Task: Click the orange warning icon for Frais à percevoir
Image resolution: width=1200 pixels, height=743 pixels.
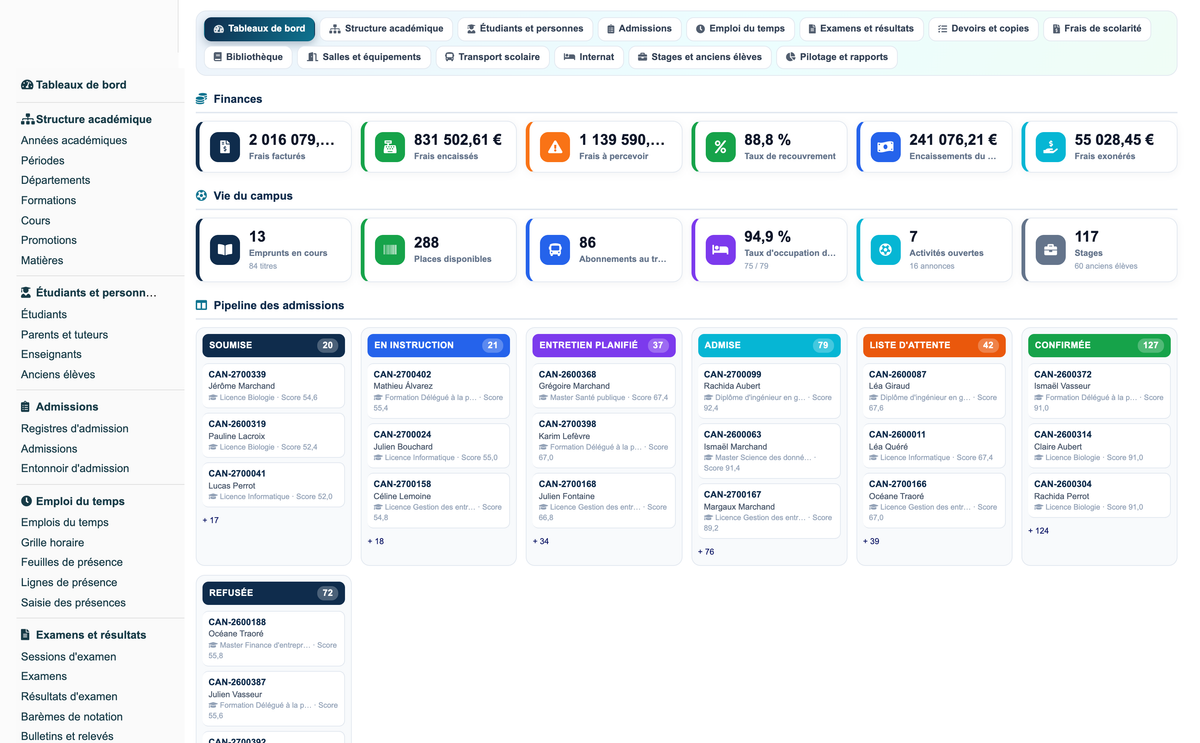Action: click(555, 147)
